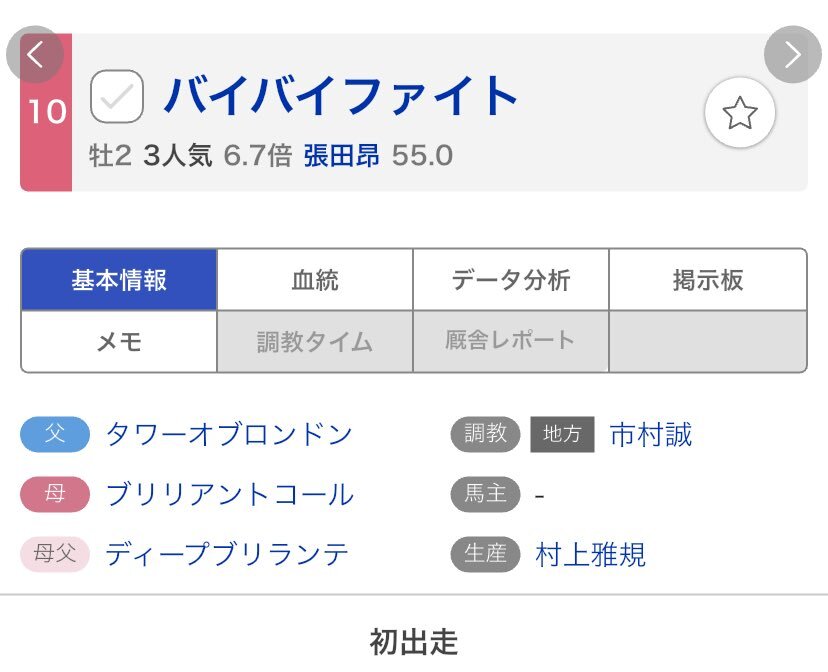Viewport: 828px width, 672px height.
Task: Open jockey 張田昂 profile
Action: tap(341, 156)
